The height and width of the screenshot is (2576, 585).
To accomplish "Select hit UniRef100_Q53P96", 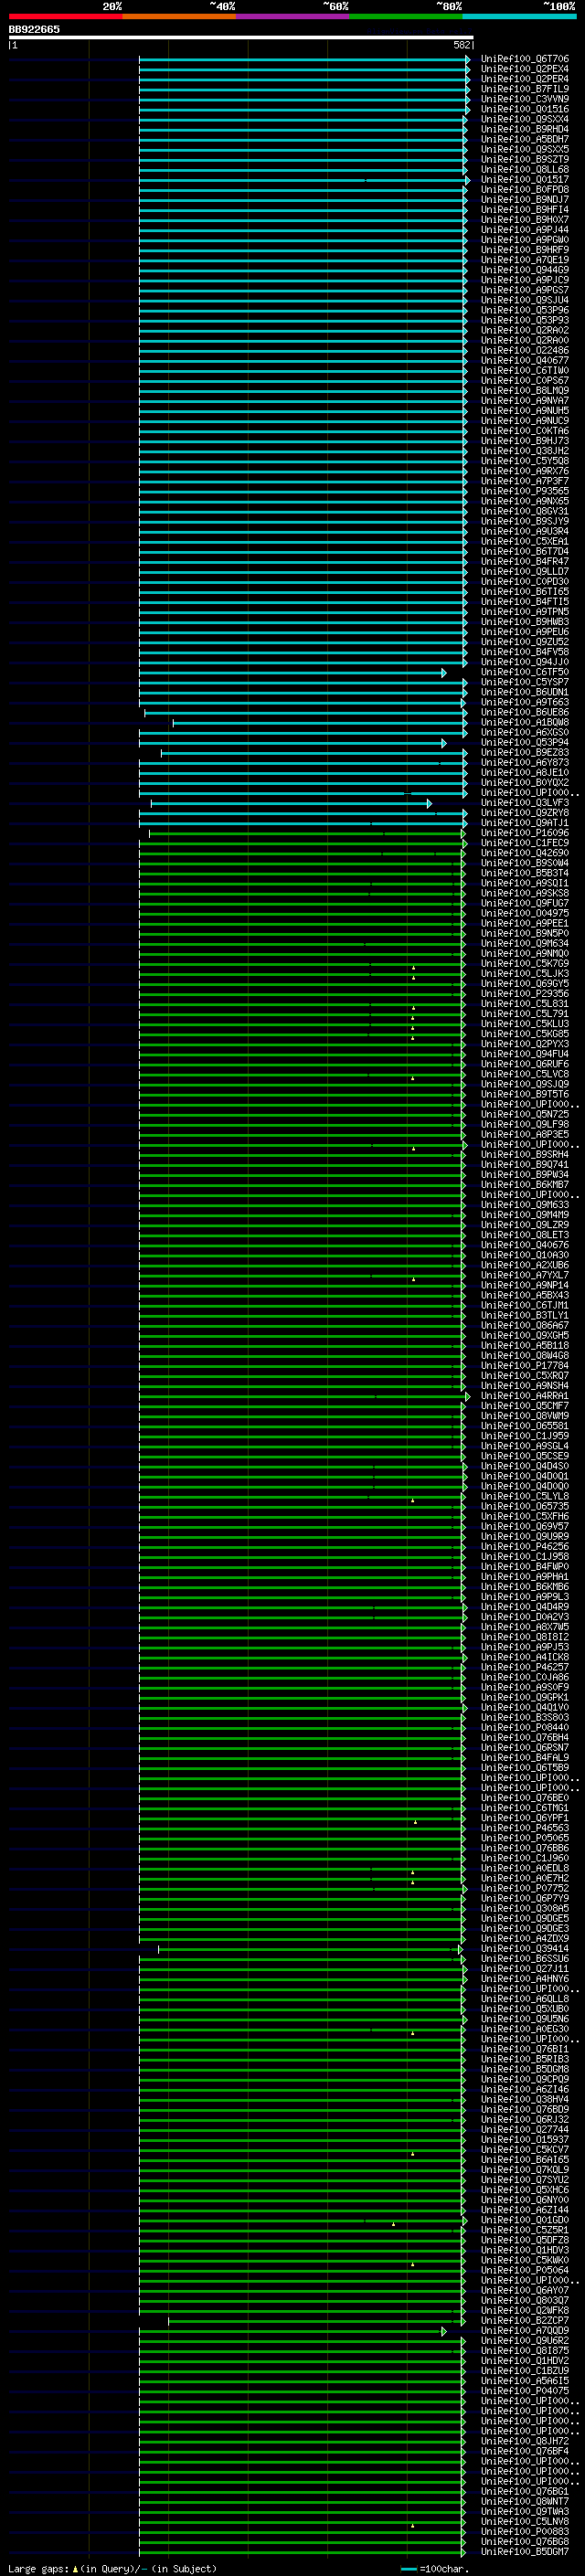I will click(x=525, y=310).
